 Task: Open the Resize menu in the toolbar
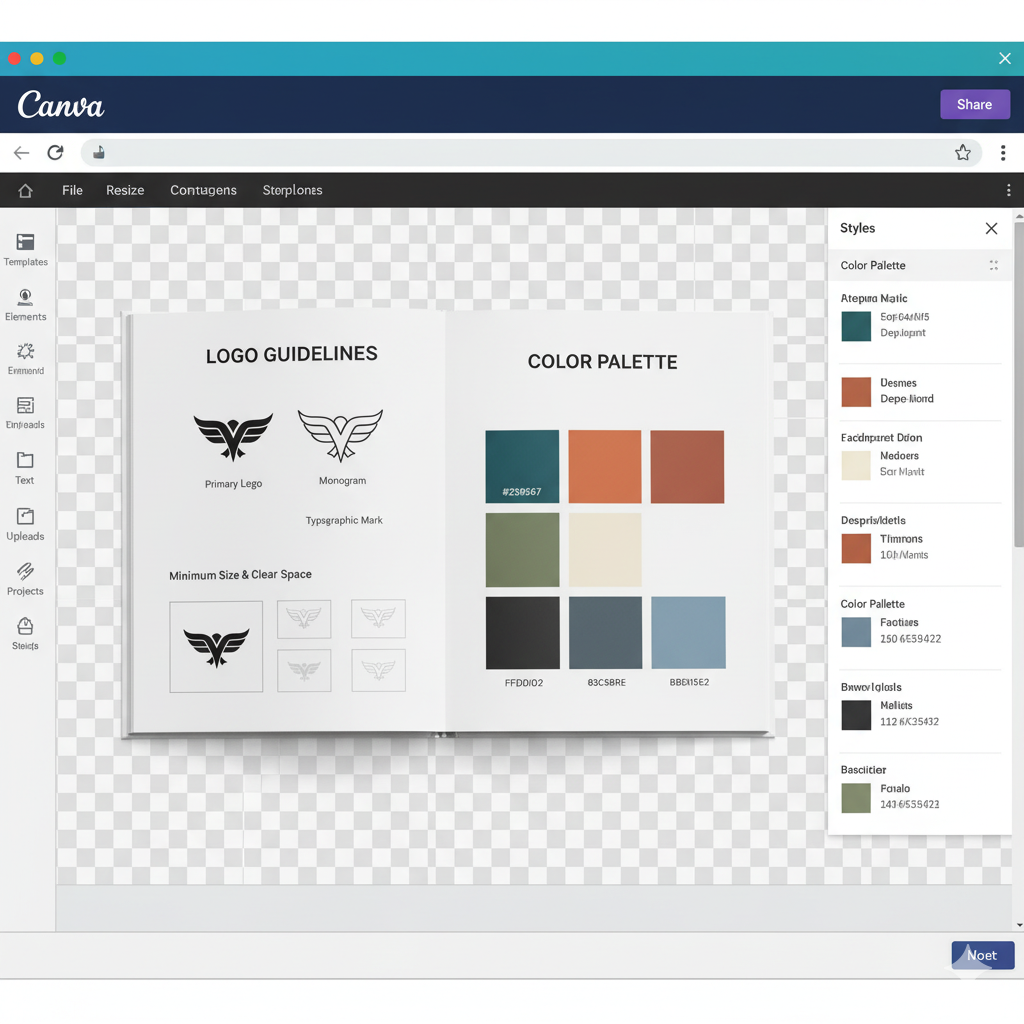click(x=124, y=190)
